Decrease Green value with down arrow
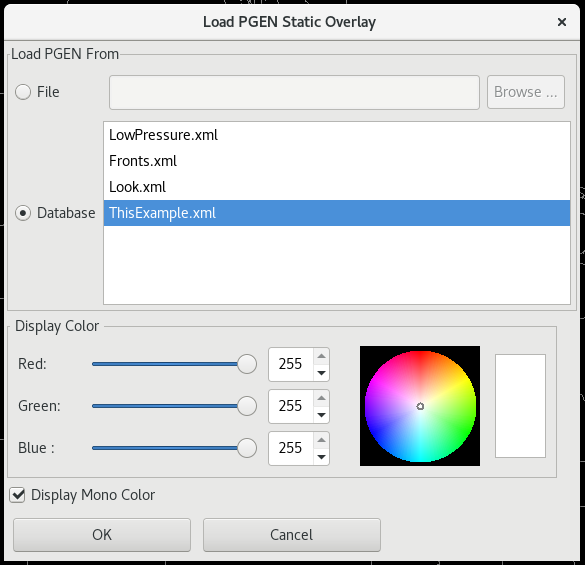Image resolution: width=585 pixels, height=565 pixels. coord(321,415)
